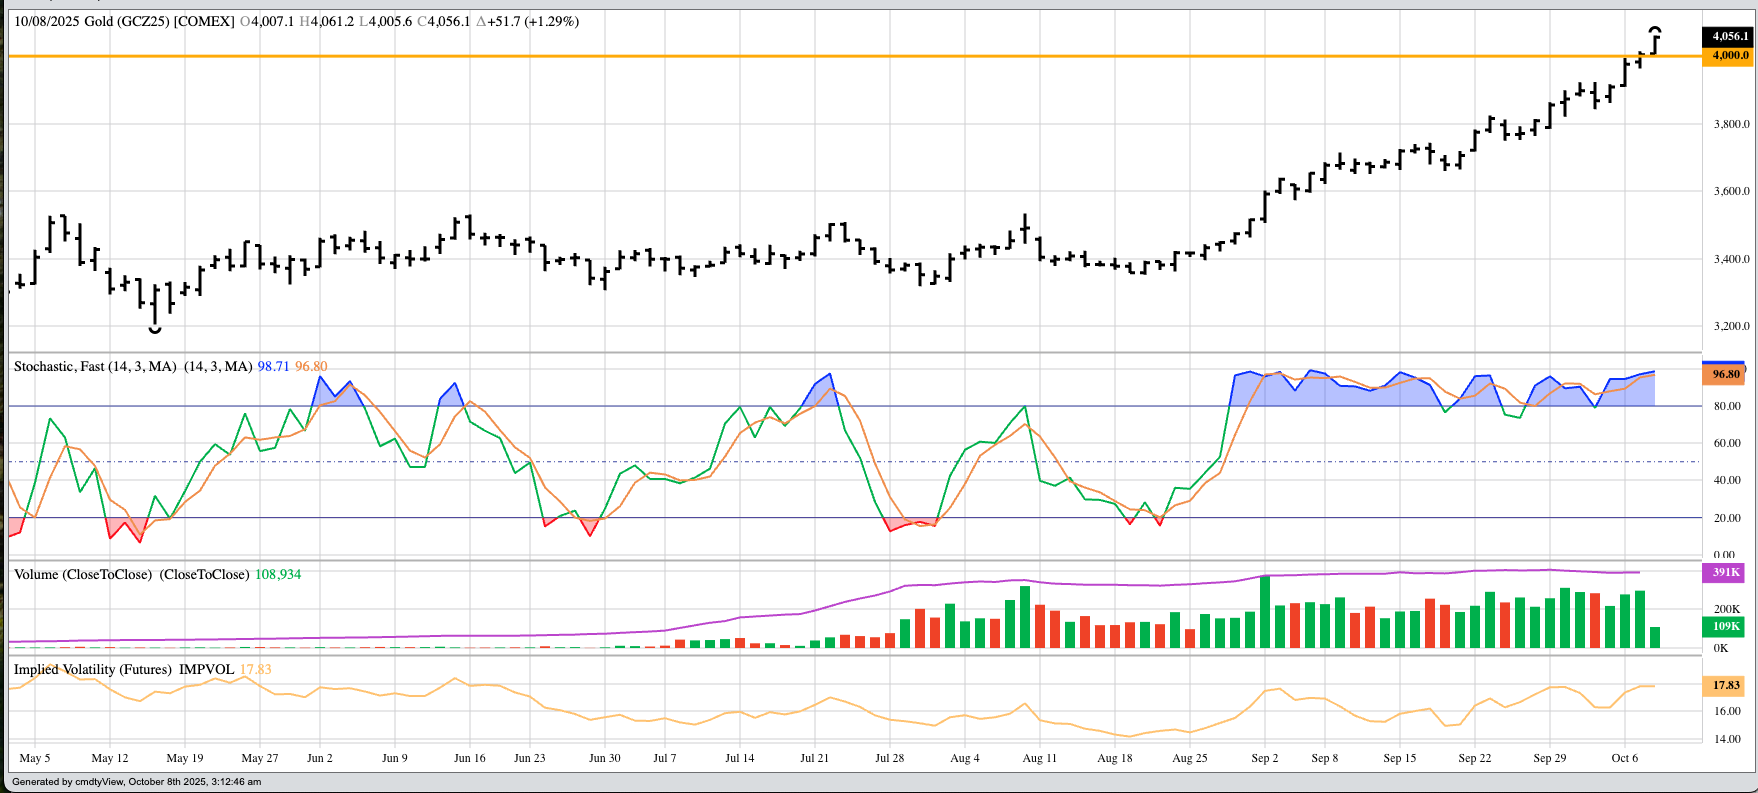Screen dimensions: 1758x793
Task: Select the close value C4,056.1 in header
Action: point(443,21)
